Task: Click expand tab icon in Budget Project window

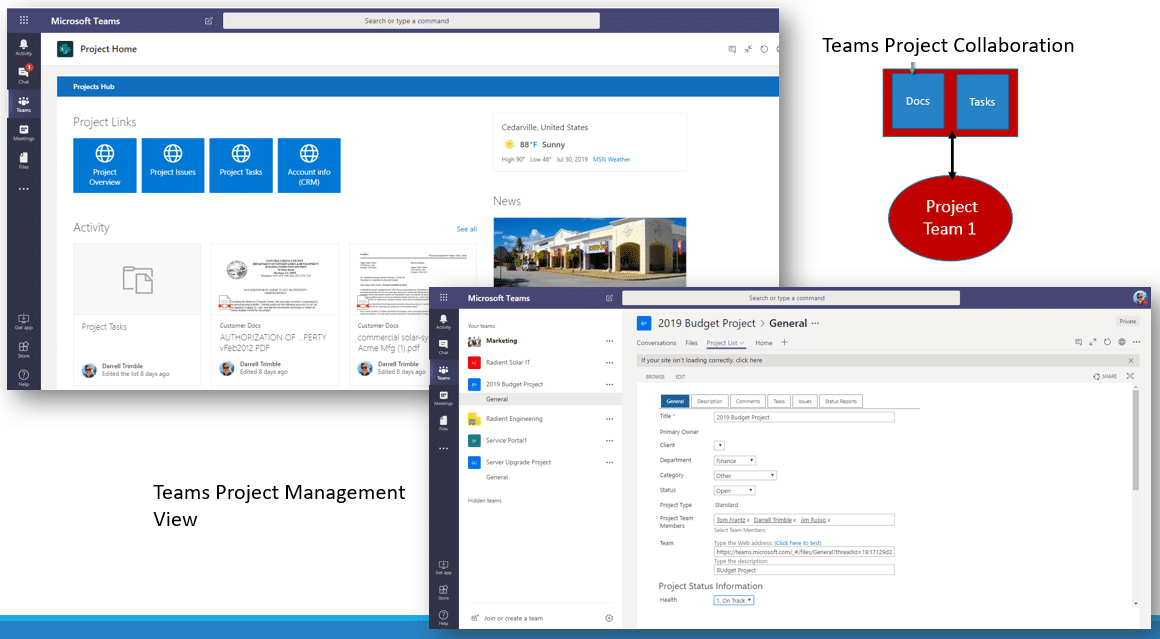Action: click(1093, 342)
